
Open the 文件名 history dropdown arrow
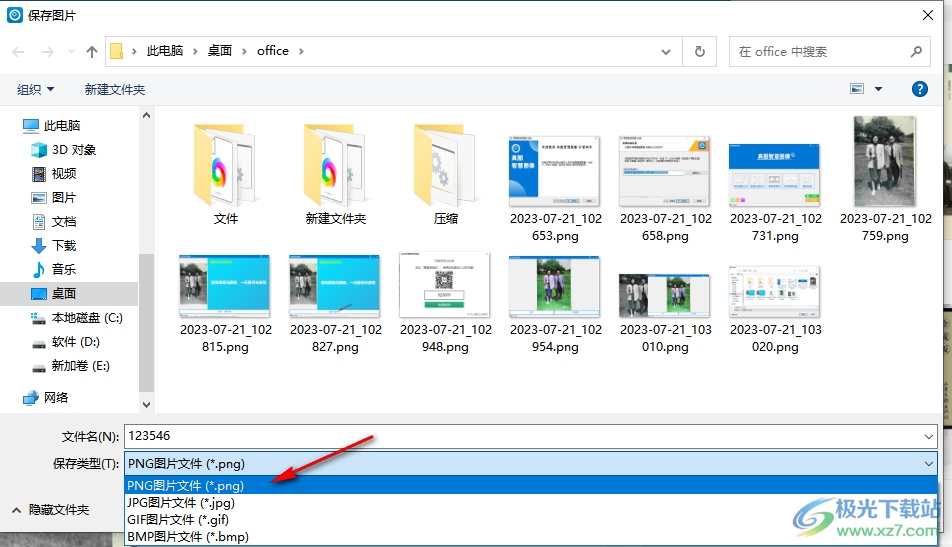[x=929, y=437]
